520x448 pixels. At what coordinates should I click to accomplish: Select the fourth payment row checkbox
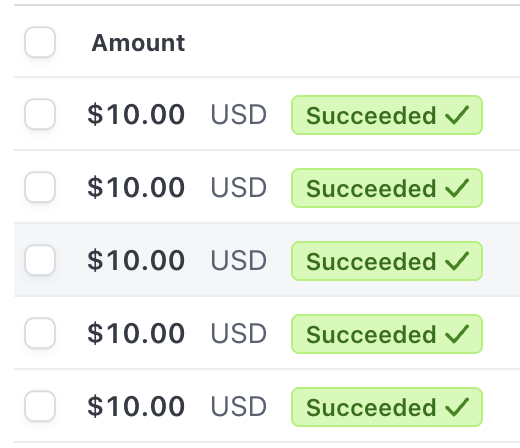point(40,333)
